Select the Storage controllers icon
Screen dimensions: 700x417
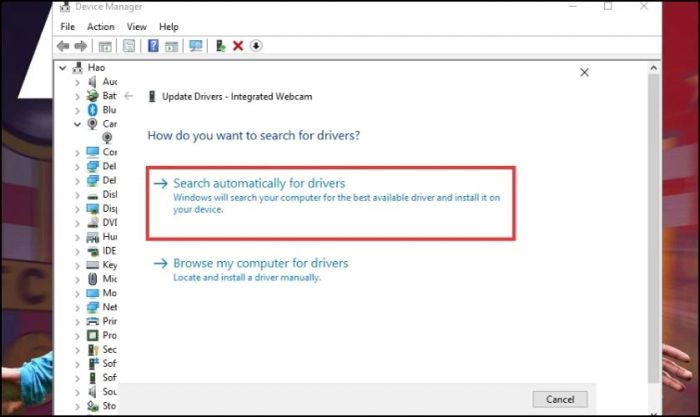point(92,406)
